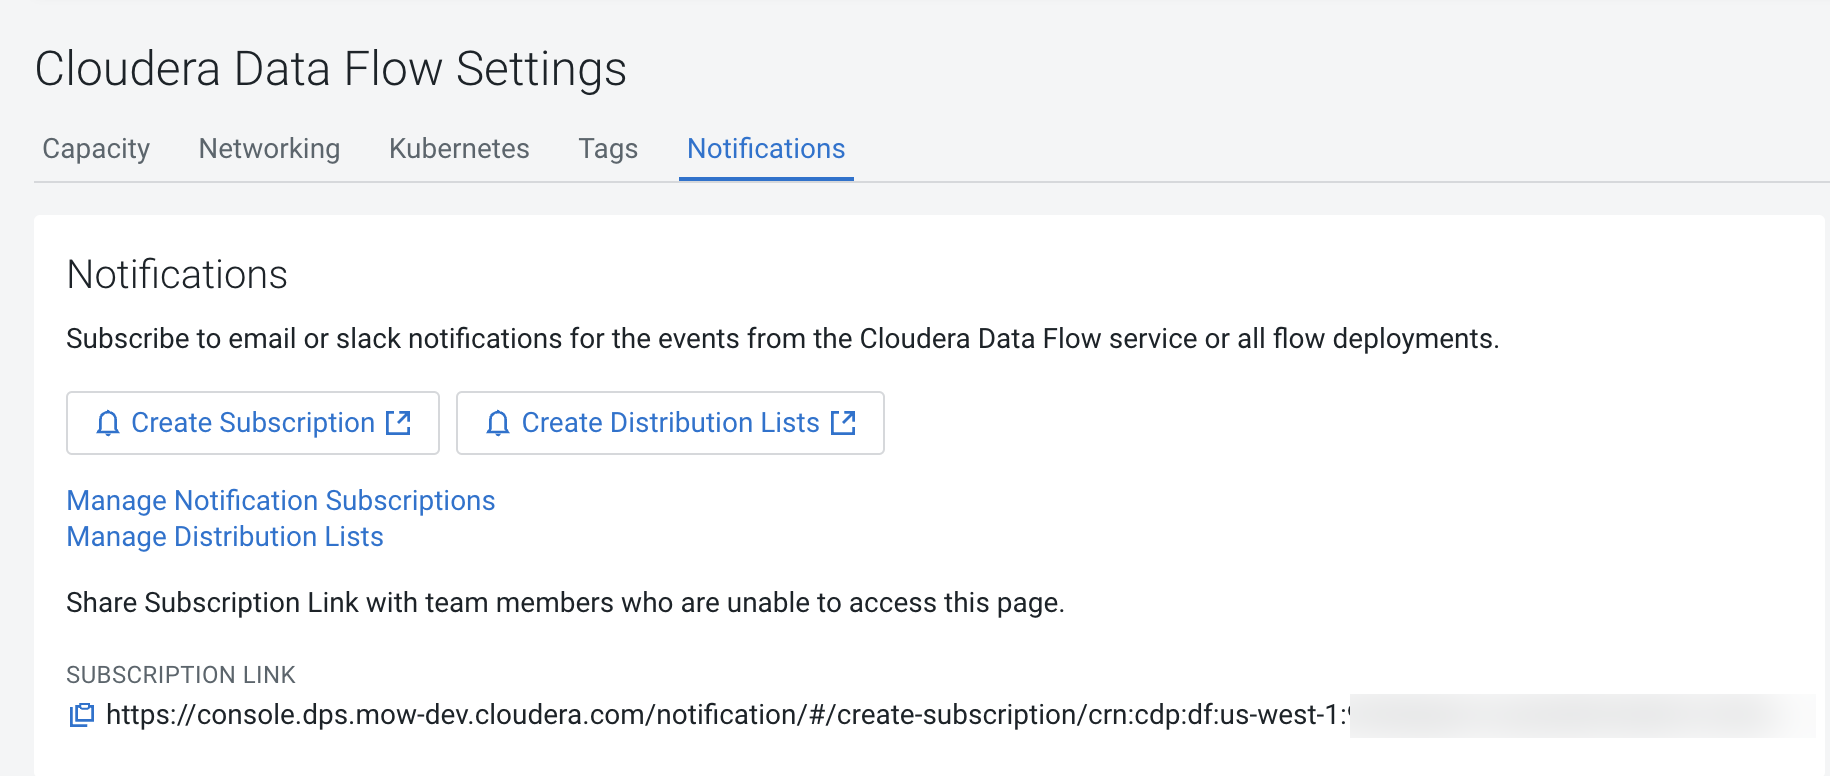Screen dimensions: 1830x776
Task: Open Manage Notification Subscriptions link
Action: pos(281,500)
